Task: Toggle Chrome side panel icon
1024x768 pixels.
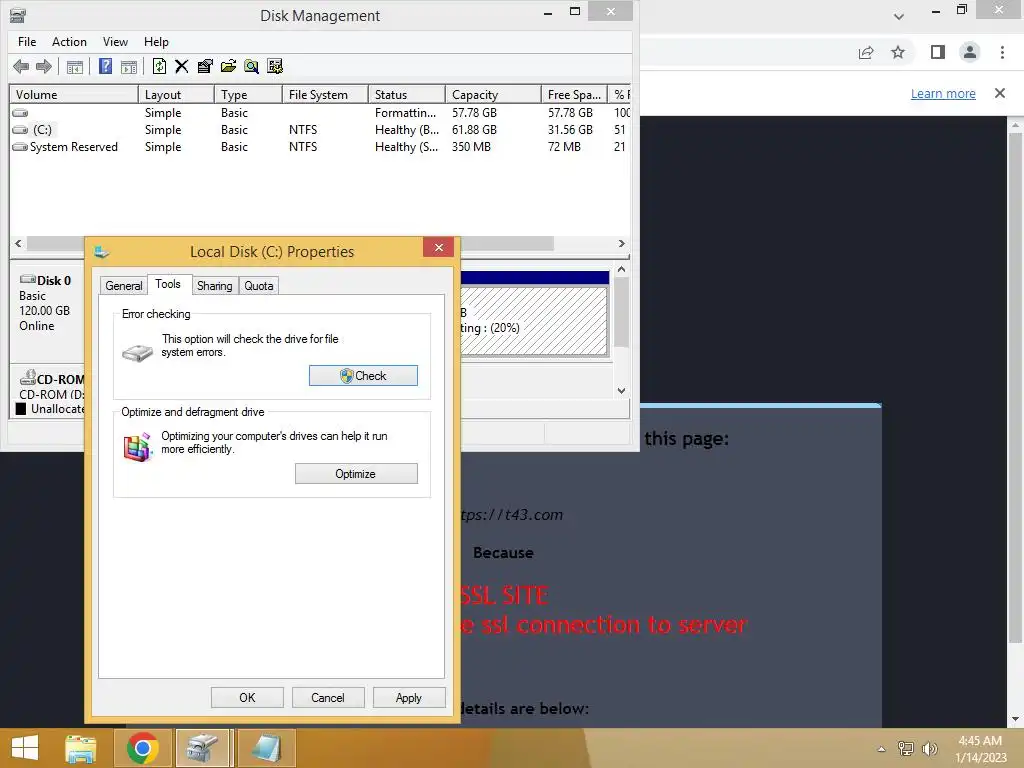Action: [938, 52]
